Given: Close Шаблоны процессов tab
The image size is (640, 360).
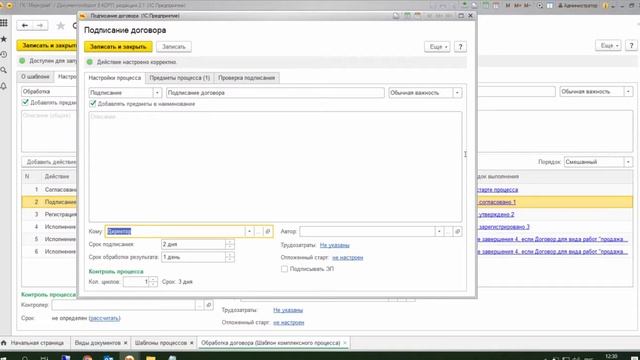Looking at the screenshot, I should (x=191, y=343).
